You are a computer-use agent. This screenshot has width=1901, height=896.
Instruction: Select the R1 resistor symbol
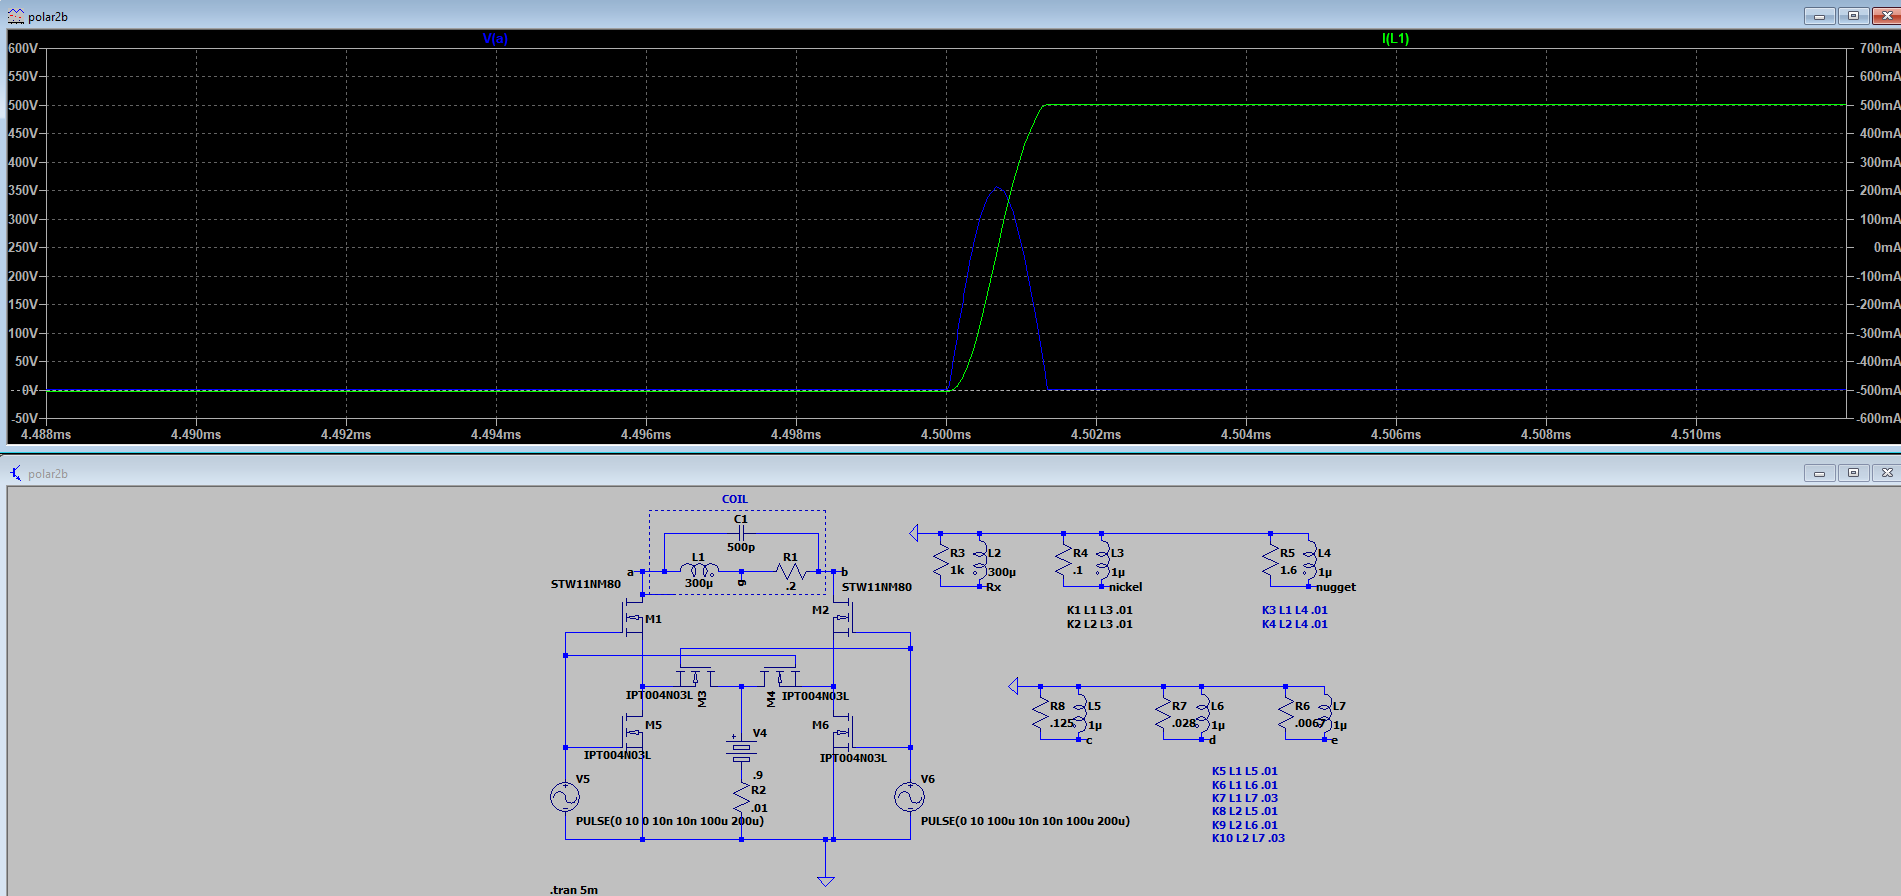pyautogui.click(x=790, y=571)
